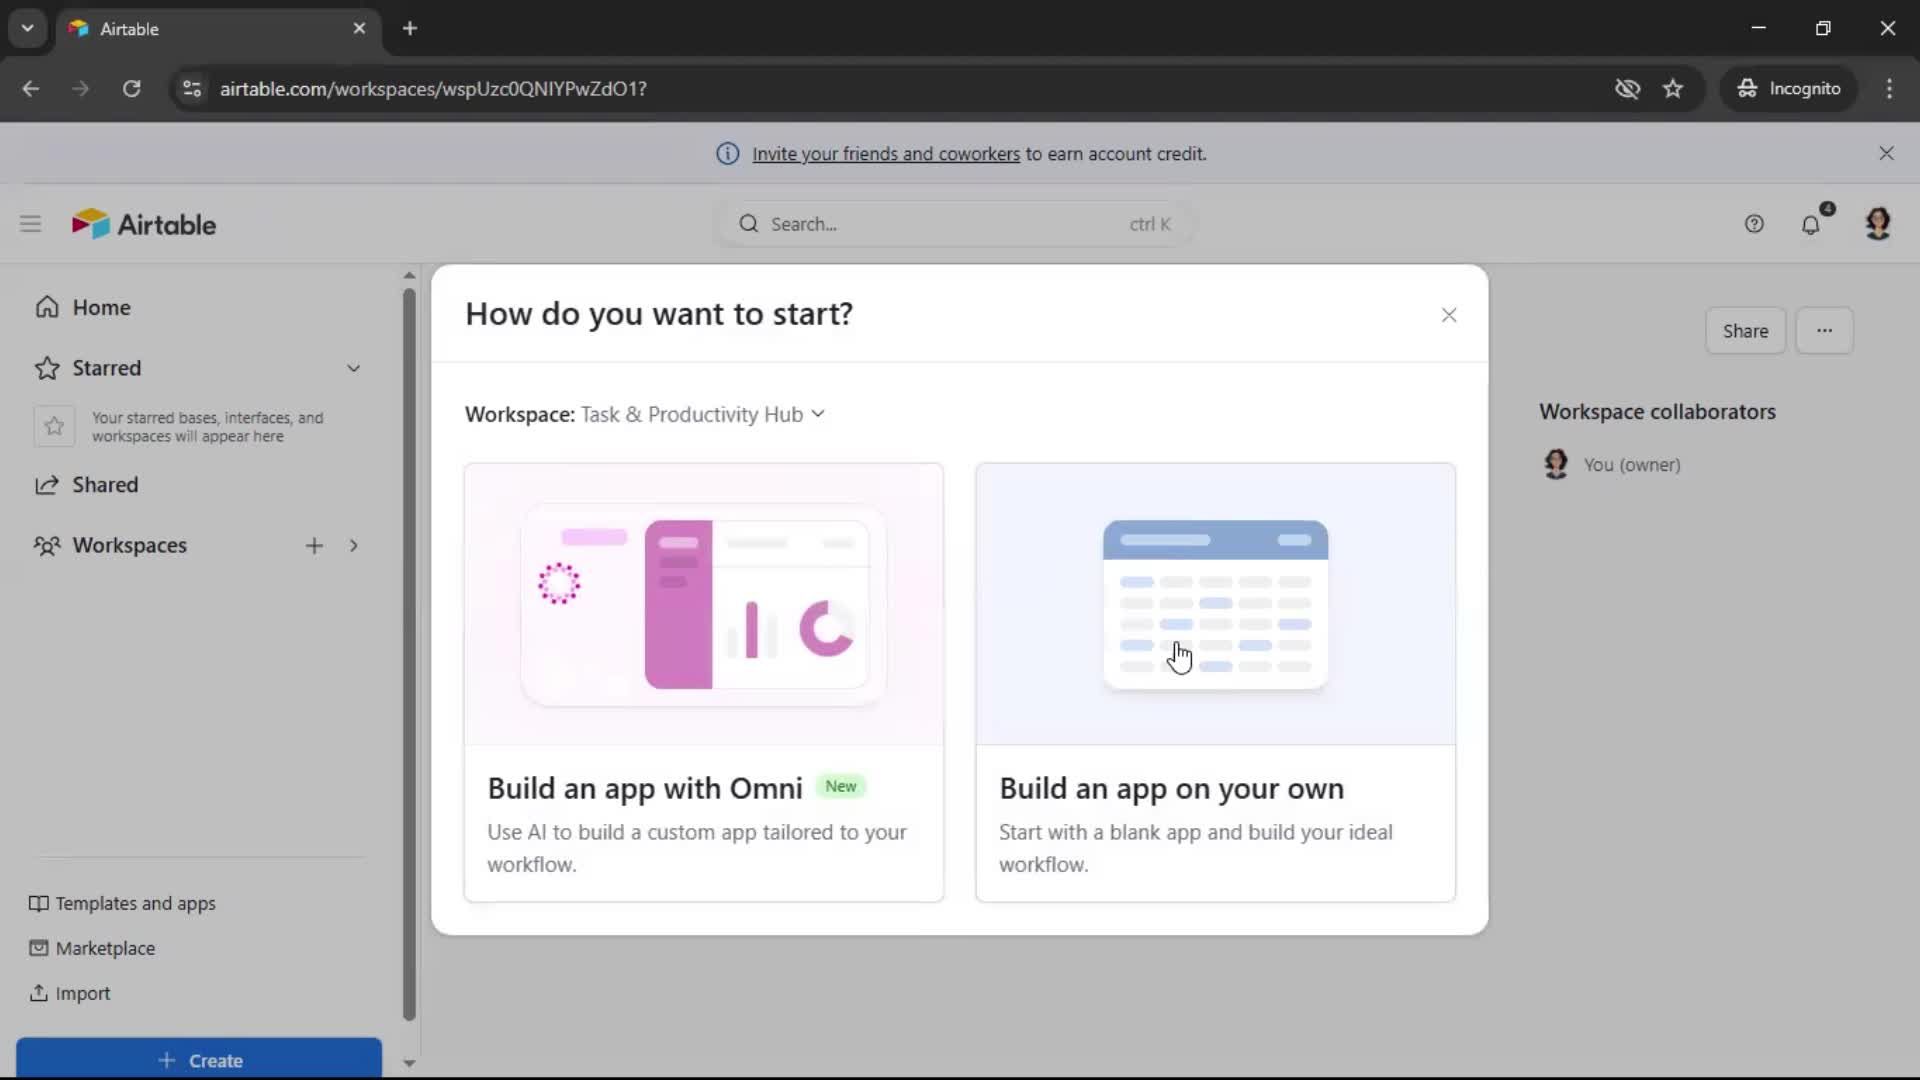Open the notifications bell

click(1811, 224)
